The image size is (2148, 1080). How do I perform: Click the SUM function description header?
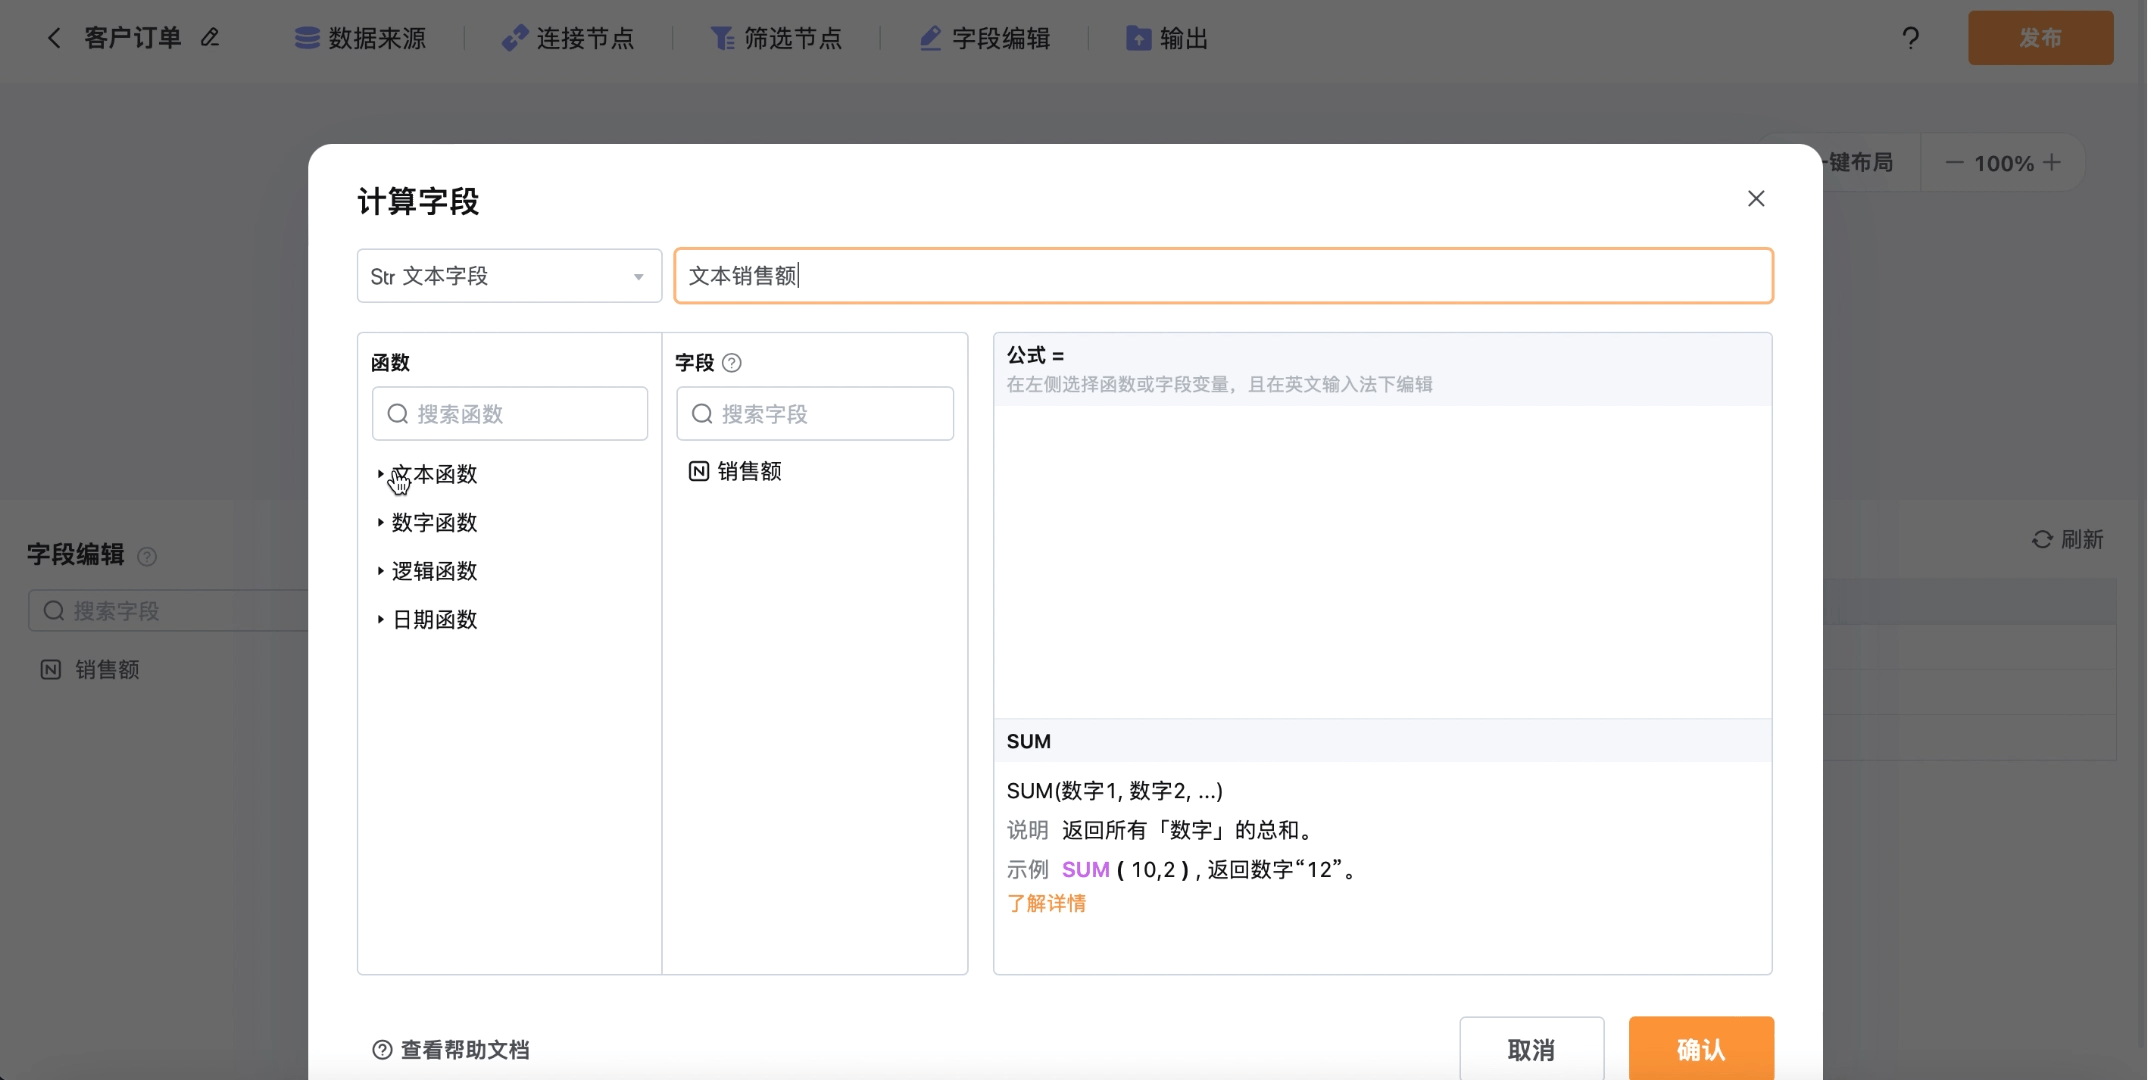1382,741
